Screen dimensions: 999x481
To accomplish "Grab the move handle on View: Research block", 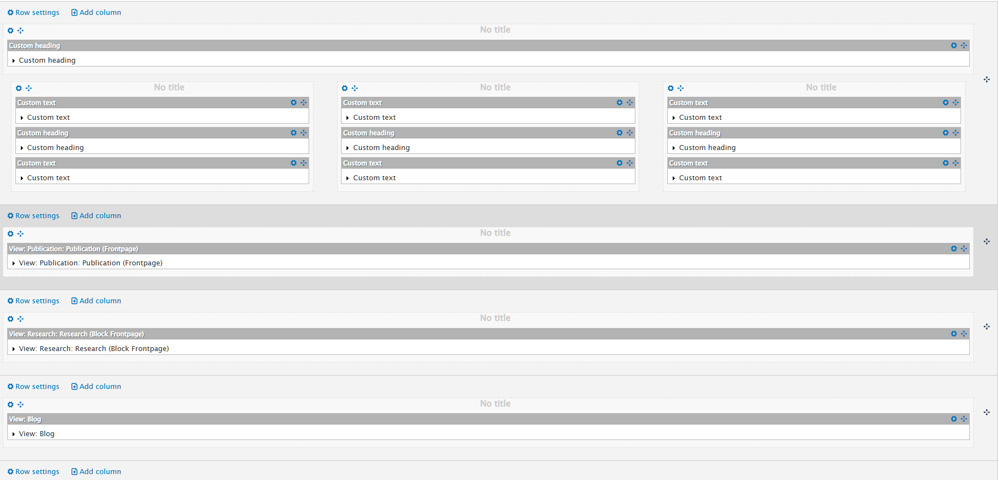I will (964, 334).
